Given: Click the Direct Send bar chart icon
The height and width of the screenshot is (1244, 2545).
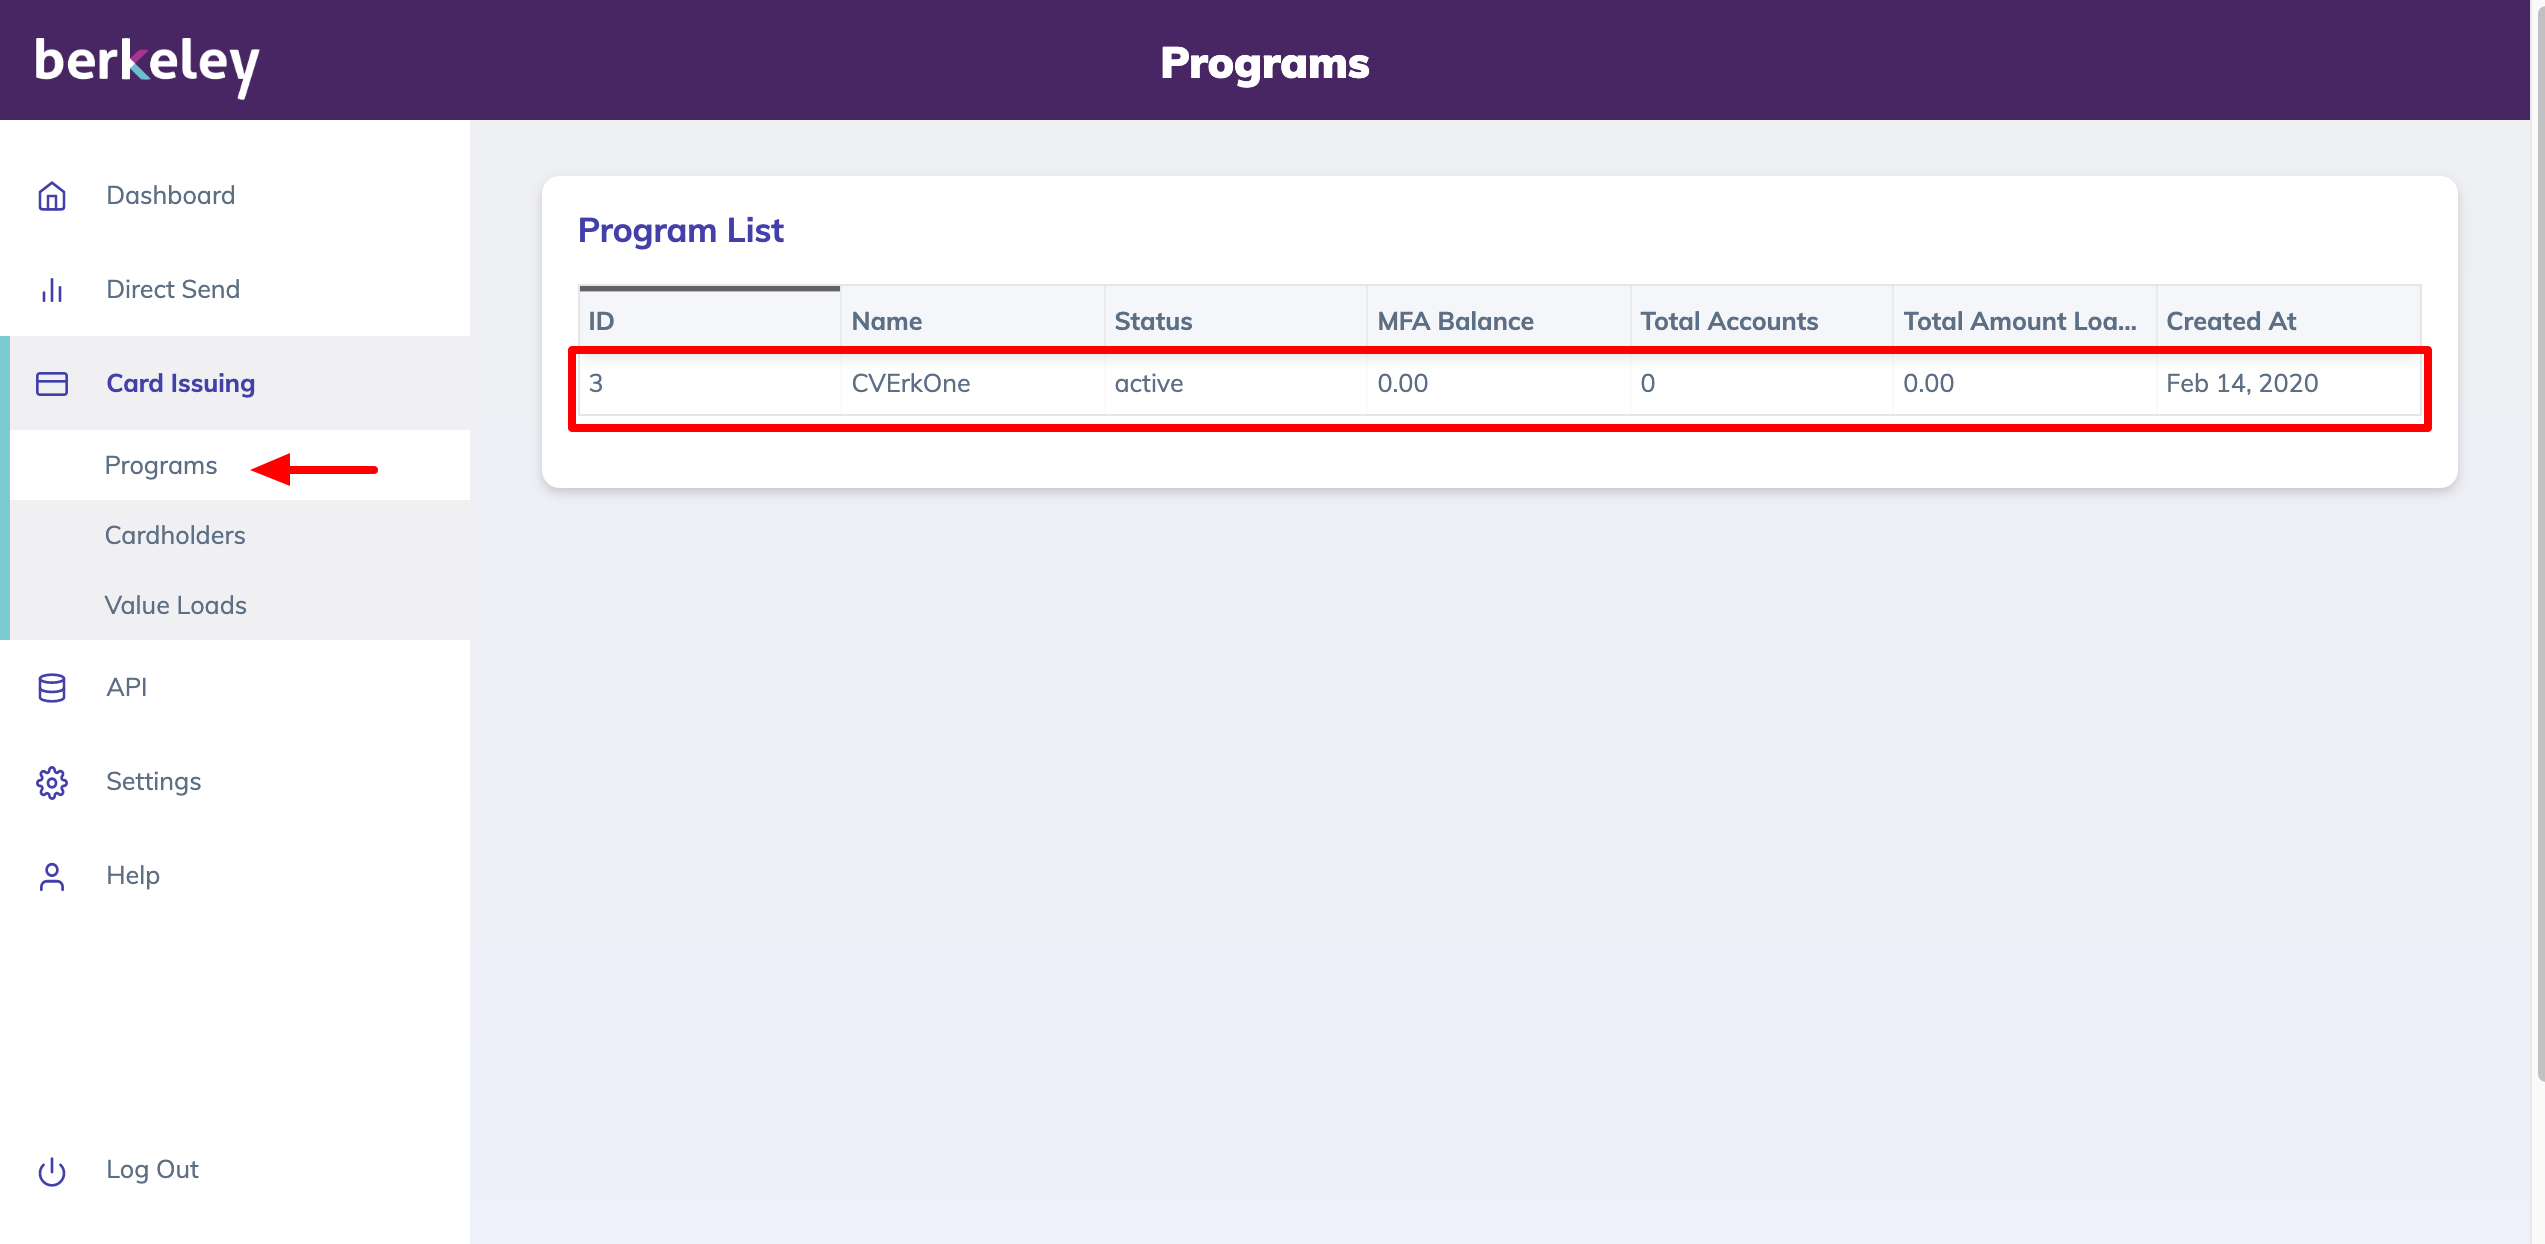Looking at the screenshot, I should [52, 290].
